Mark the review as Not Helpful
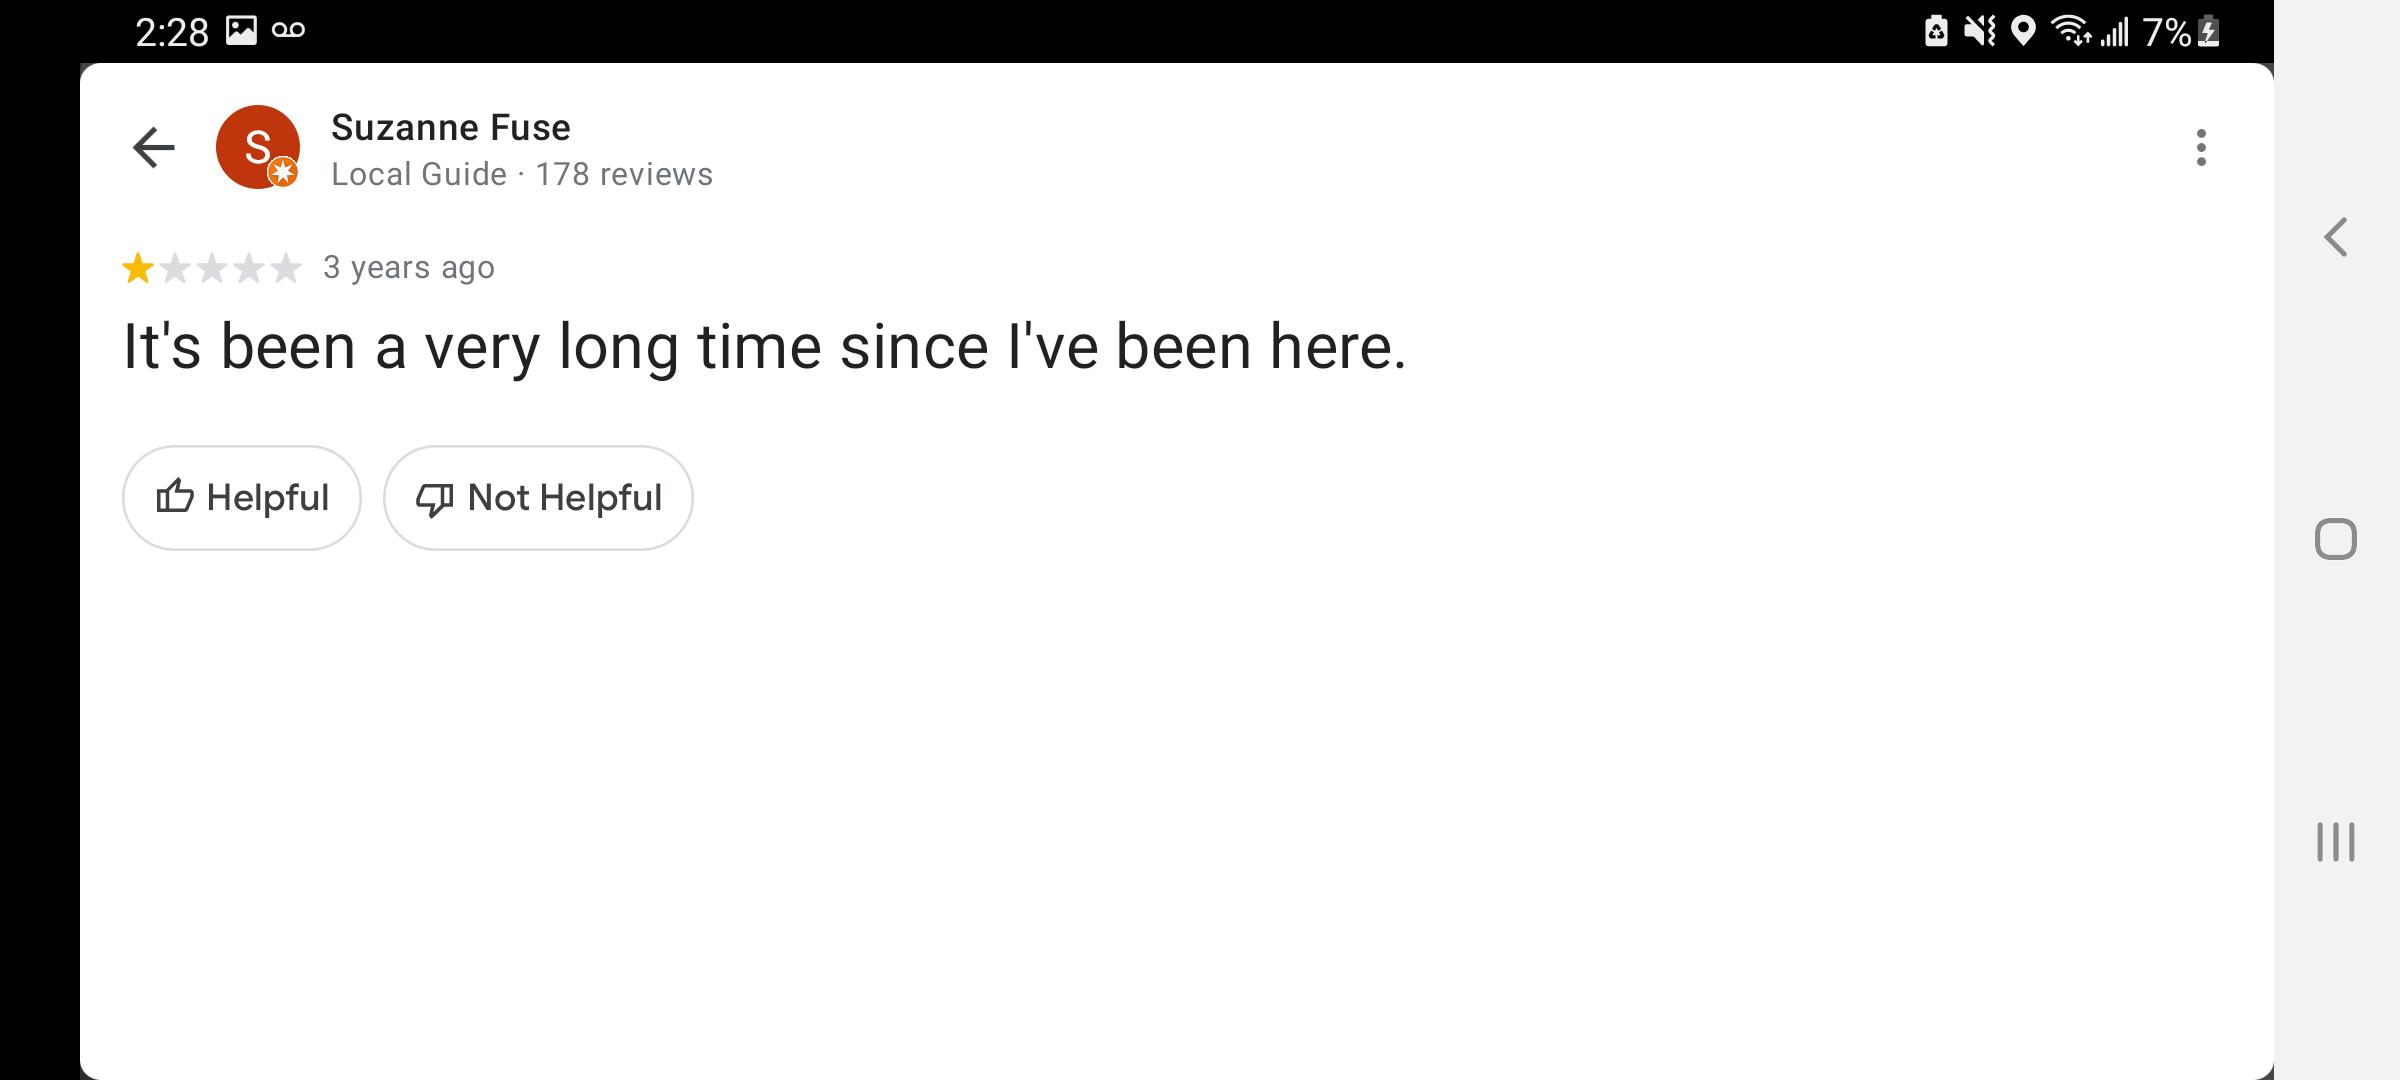Image resolution: width=2400 pixels, height=1080 pixels. pos(538,497)
